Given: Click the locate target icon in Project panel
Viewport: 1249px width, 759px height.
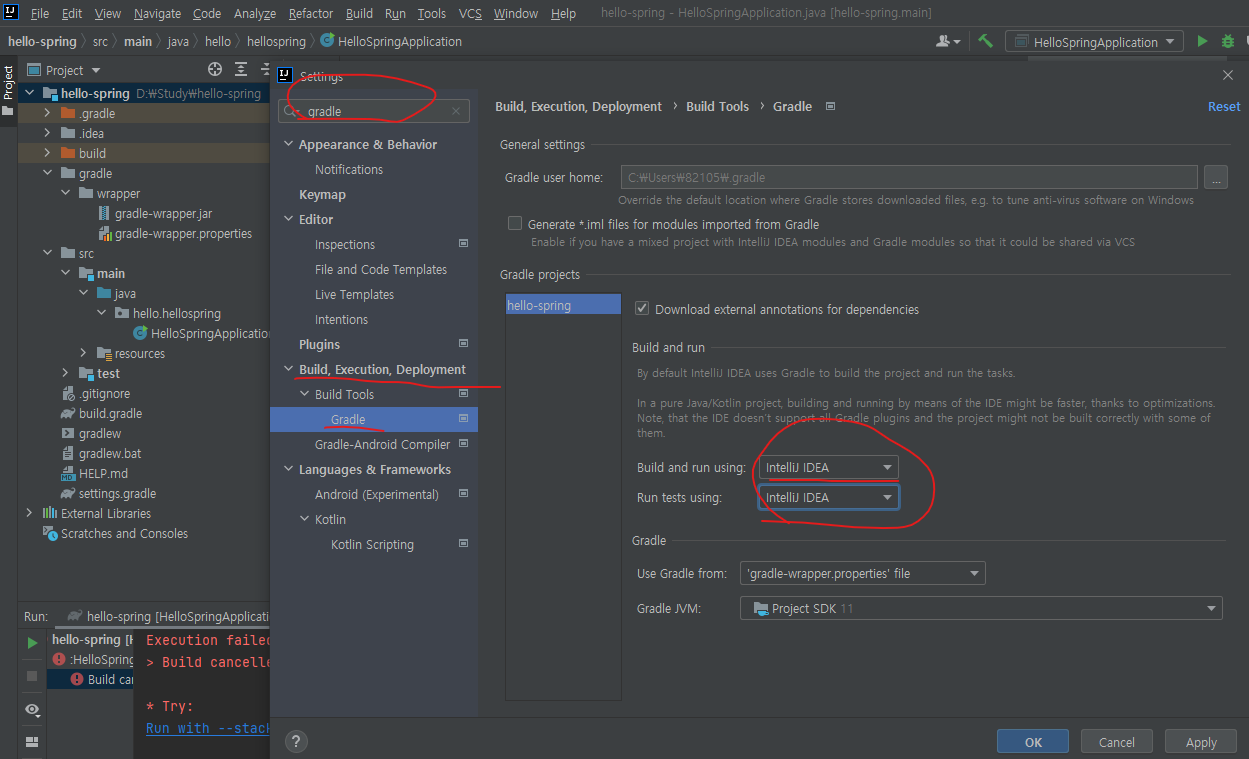Looking at the screenshot, I should coord(214,69).
